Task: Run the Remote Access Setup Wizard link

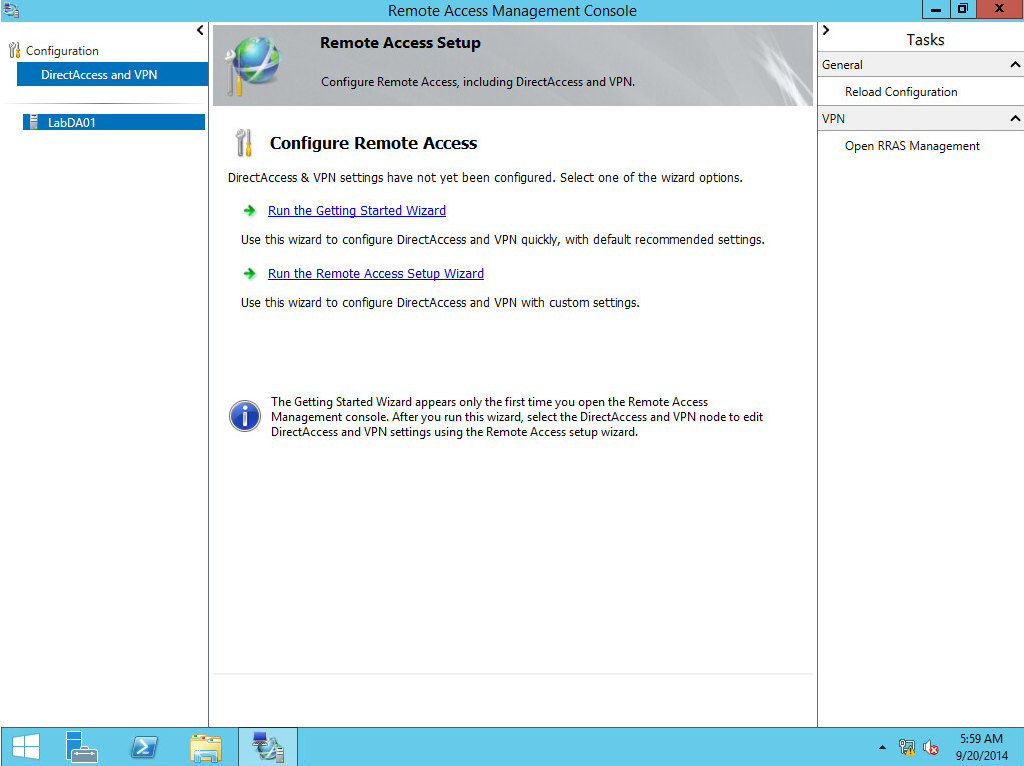Action: click(x=376, y=274)
